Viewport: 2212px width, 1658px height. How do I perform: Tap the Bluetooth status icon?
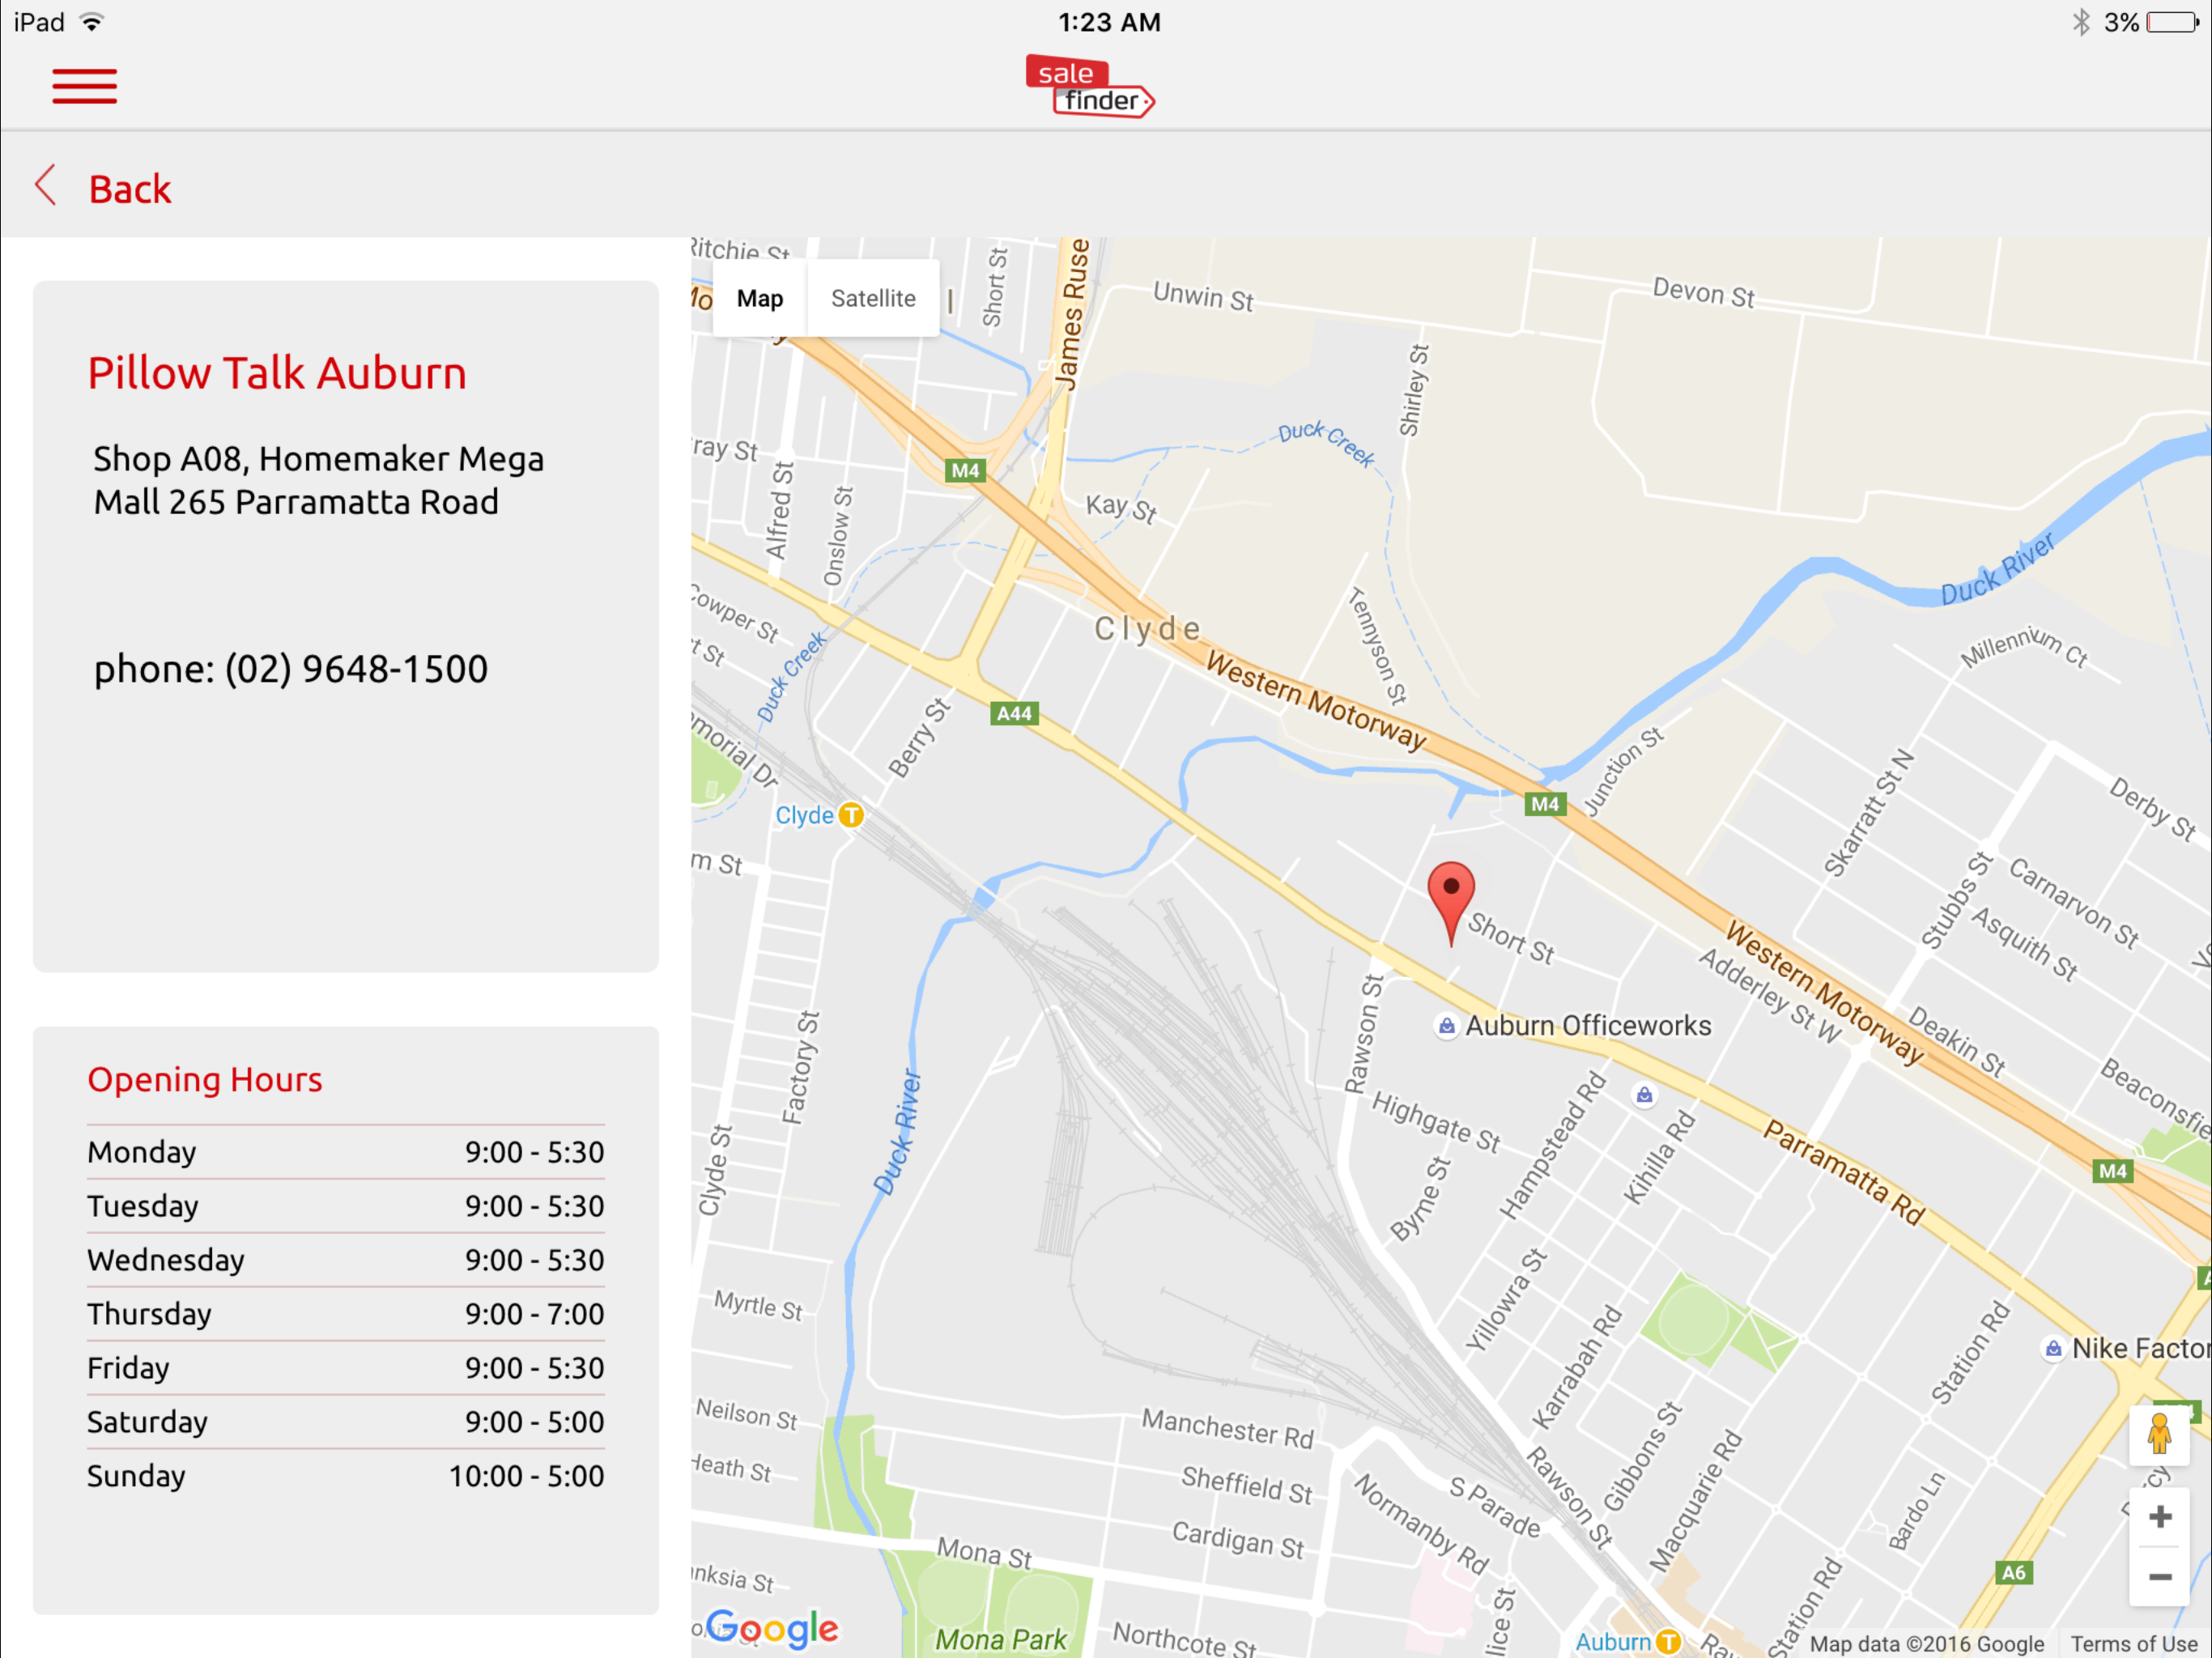2080,22
